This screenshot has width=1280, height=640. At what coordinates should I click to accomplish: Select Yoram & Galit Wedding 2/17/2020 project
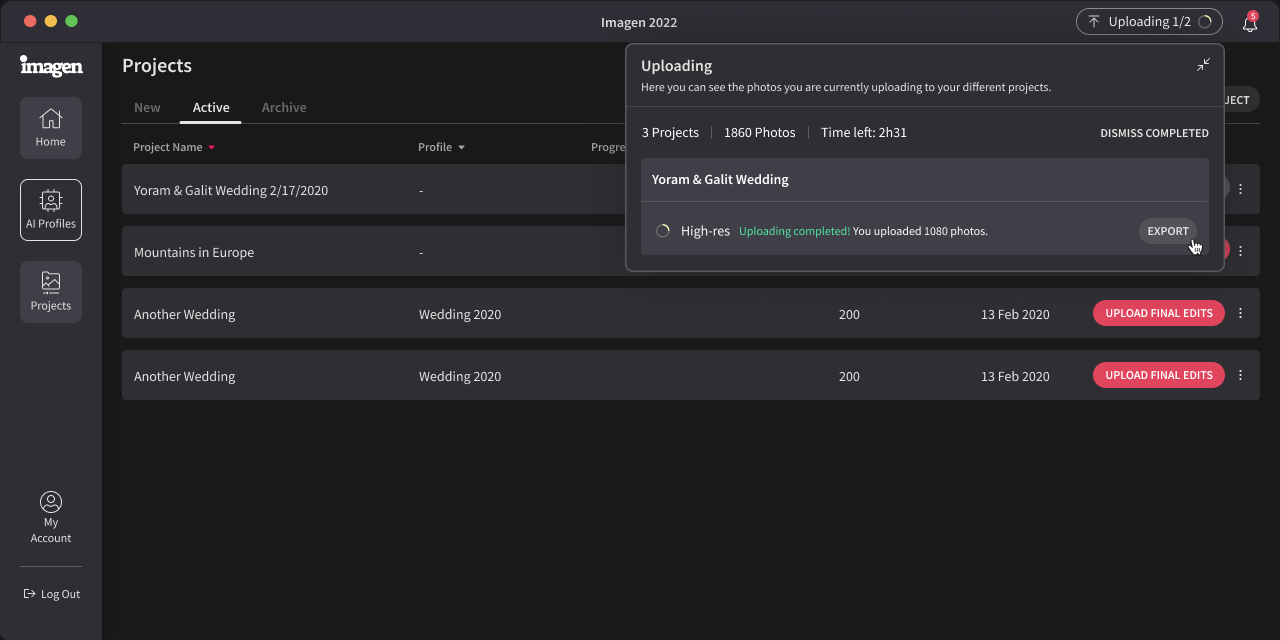[231, 190]
